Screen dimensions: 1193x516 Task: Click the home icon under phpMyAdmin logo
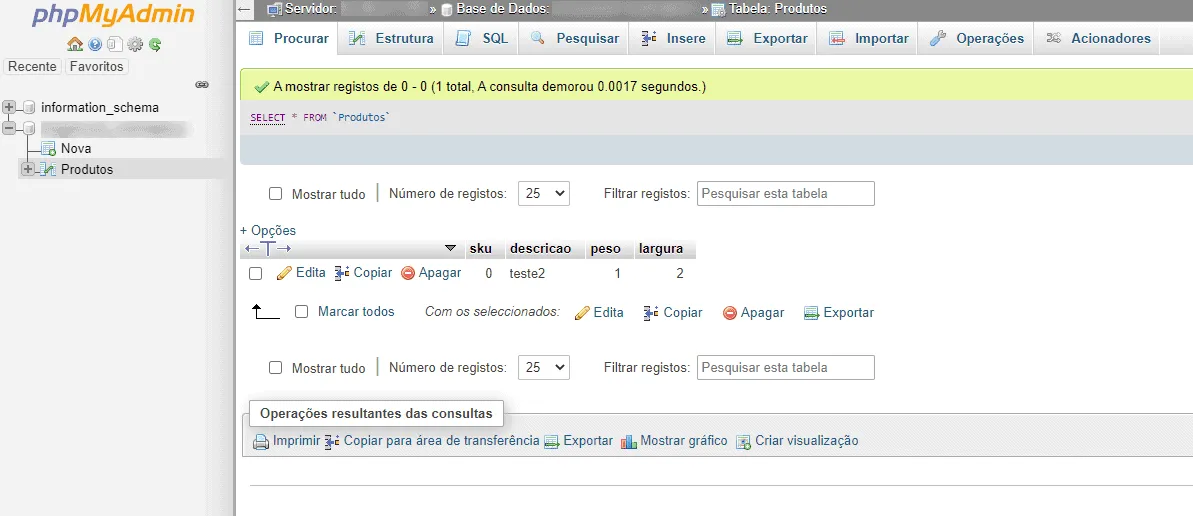tap(74, 44)
